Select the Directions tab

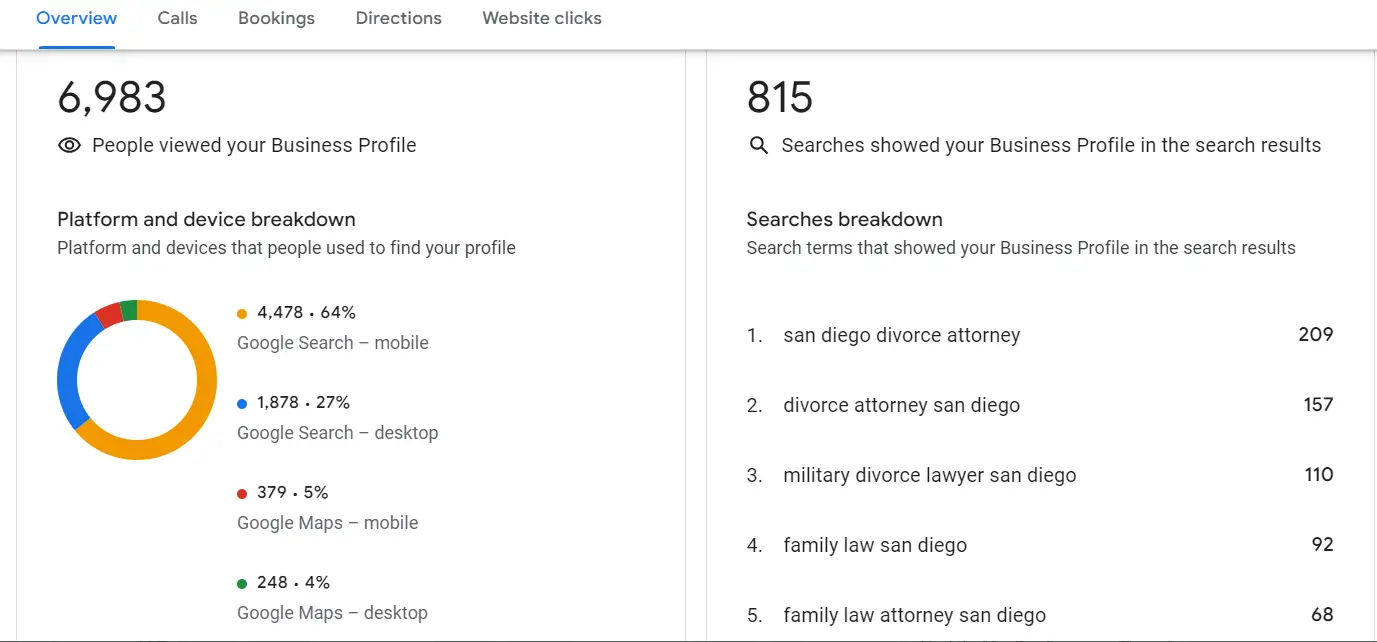point(398,18)
